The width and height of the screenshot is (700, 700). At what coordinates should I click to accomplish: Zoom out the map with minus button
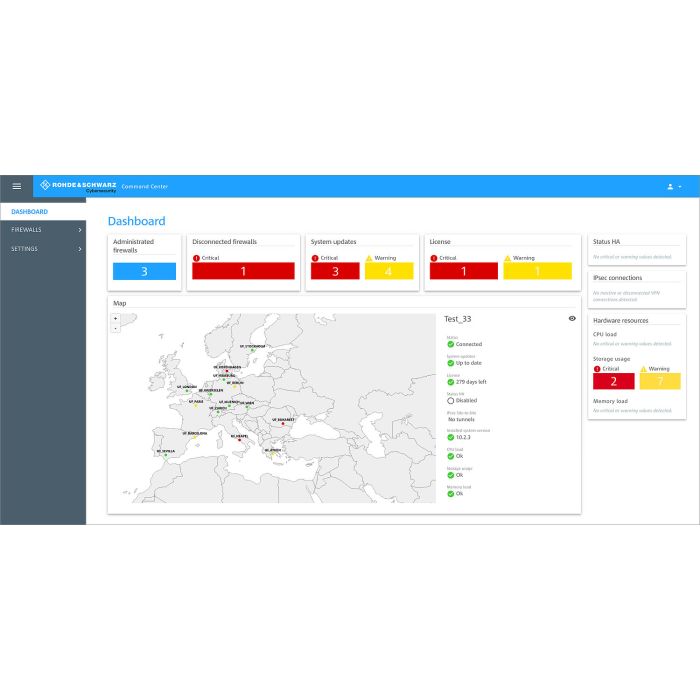pos(115,328)
